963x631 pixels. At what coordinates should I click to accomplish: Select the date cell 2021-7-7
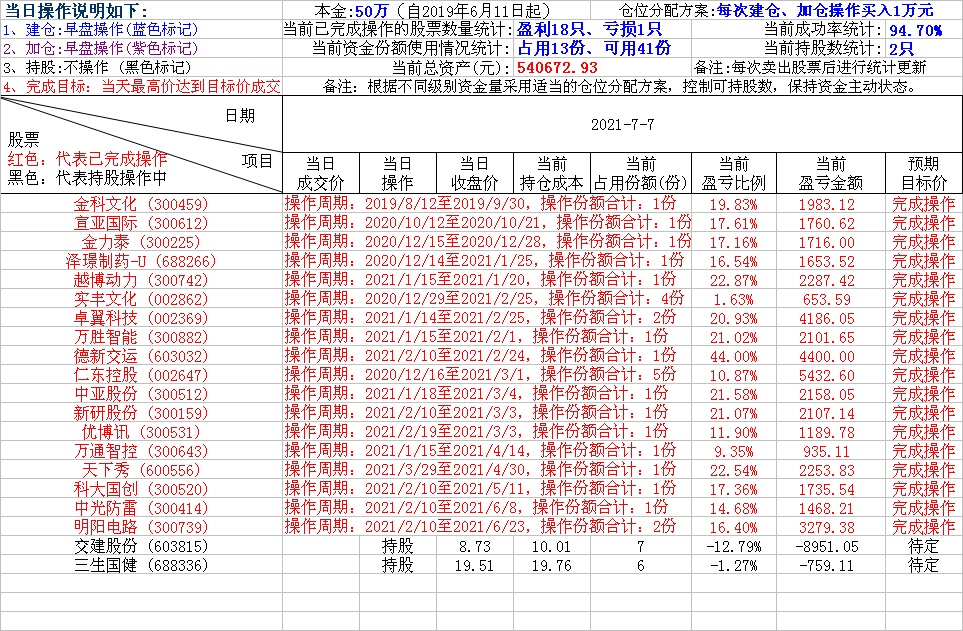622,125
